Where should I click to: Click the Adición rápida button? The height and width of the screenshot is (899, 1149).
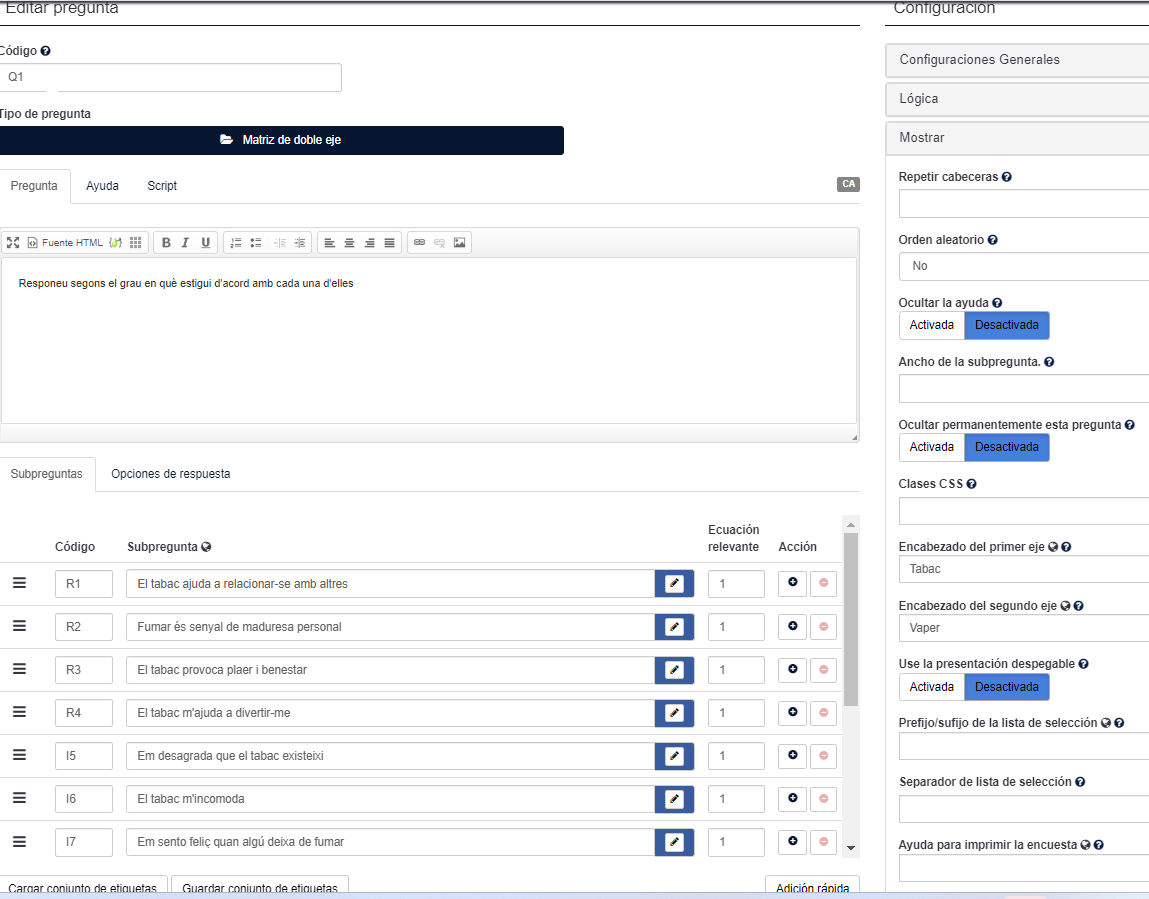point(811,887)
